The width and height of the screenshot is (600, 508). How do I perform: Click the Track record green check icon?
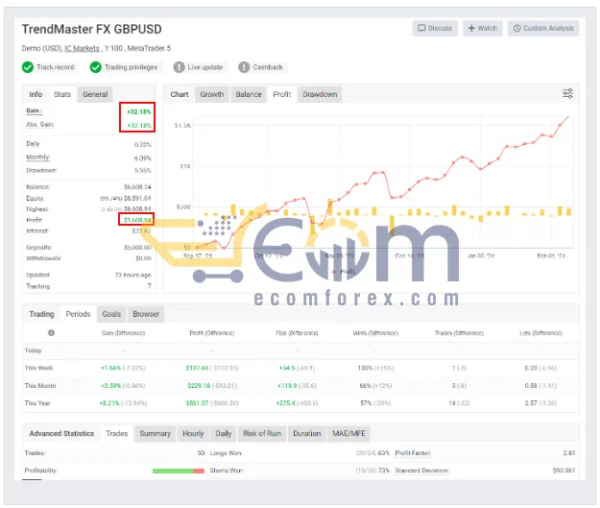28,67
